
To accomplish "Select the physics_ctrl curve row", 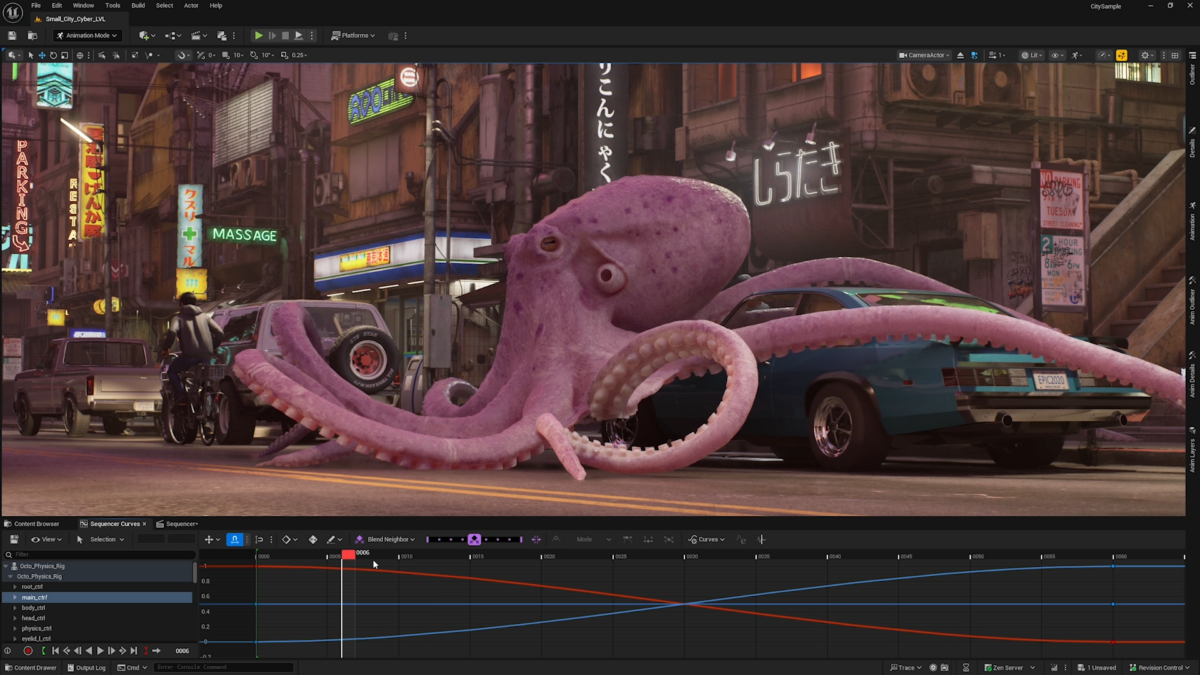I will tap(98, 629).
